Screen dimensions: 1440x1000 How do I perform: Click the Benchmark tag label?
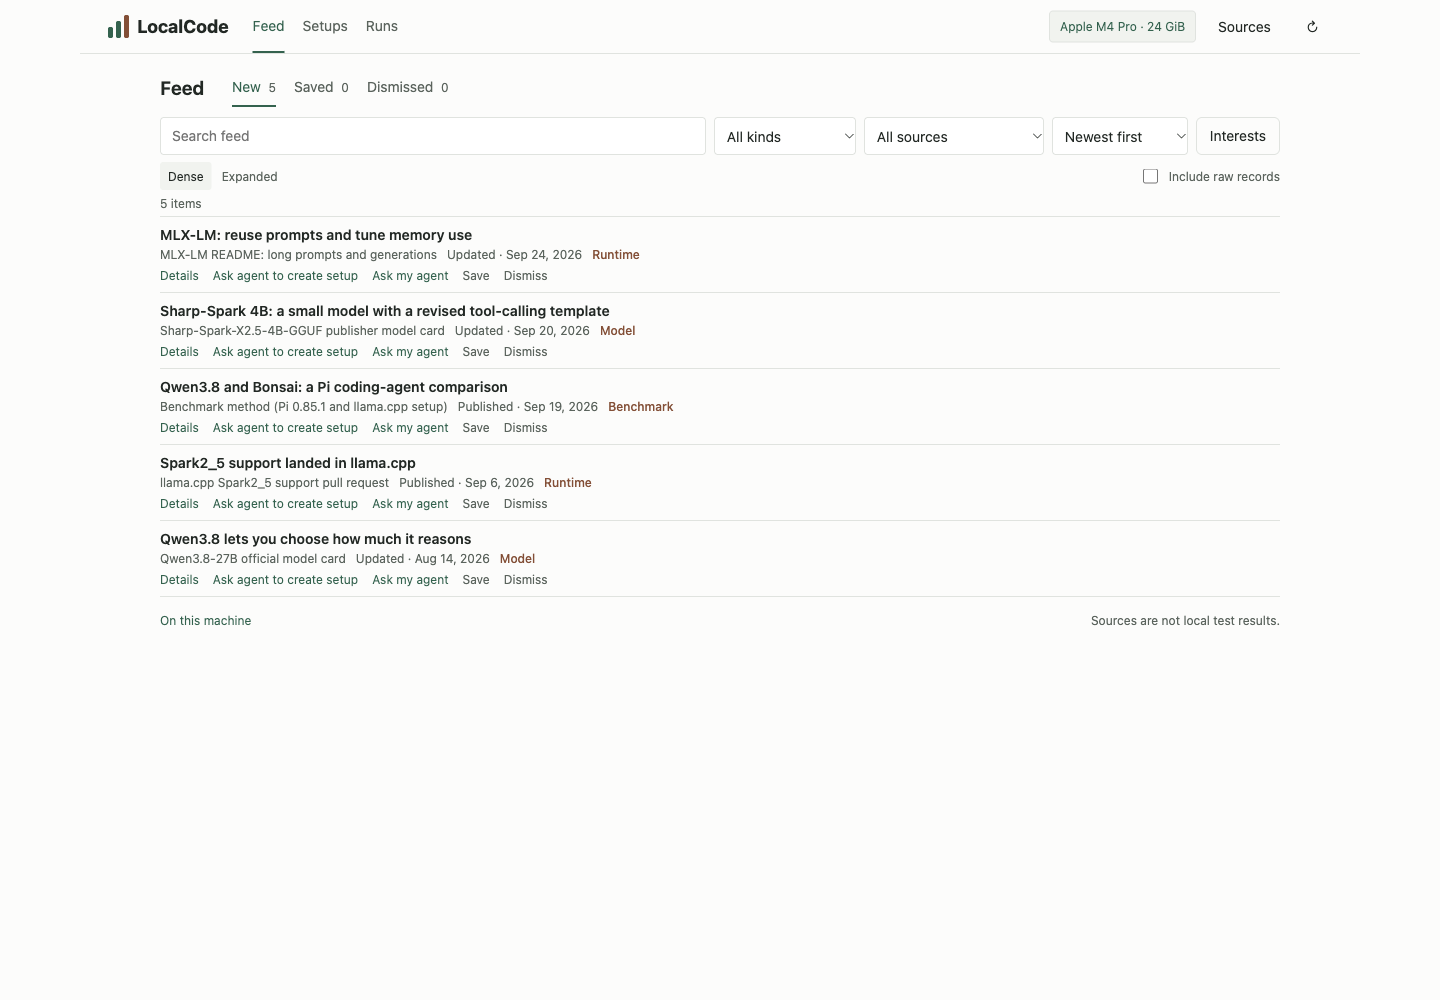pos(641,407)
